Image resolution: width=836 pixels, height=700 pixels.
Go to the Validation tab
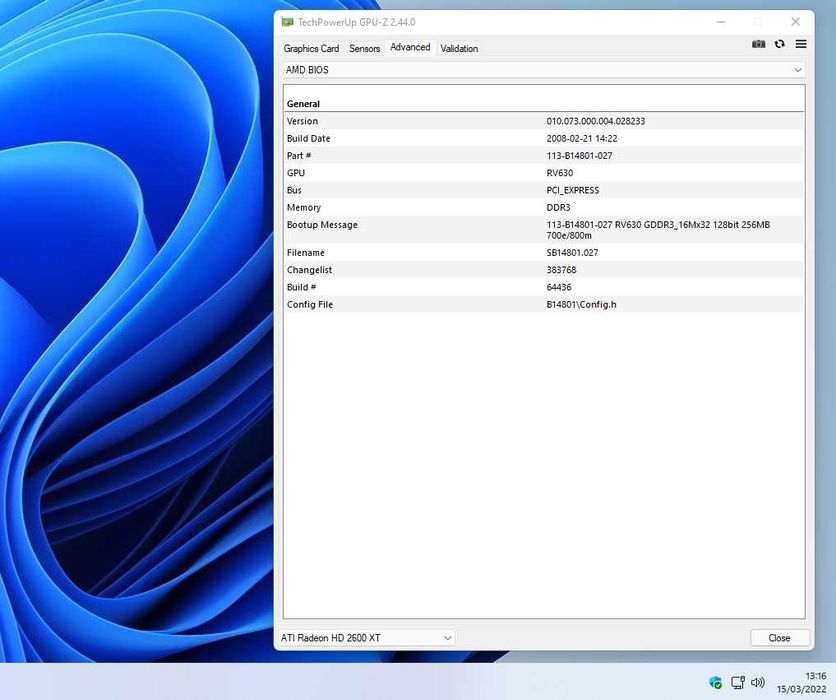459,48
